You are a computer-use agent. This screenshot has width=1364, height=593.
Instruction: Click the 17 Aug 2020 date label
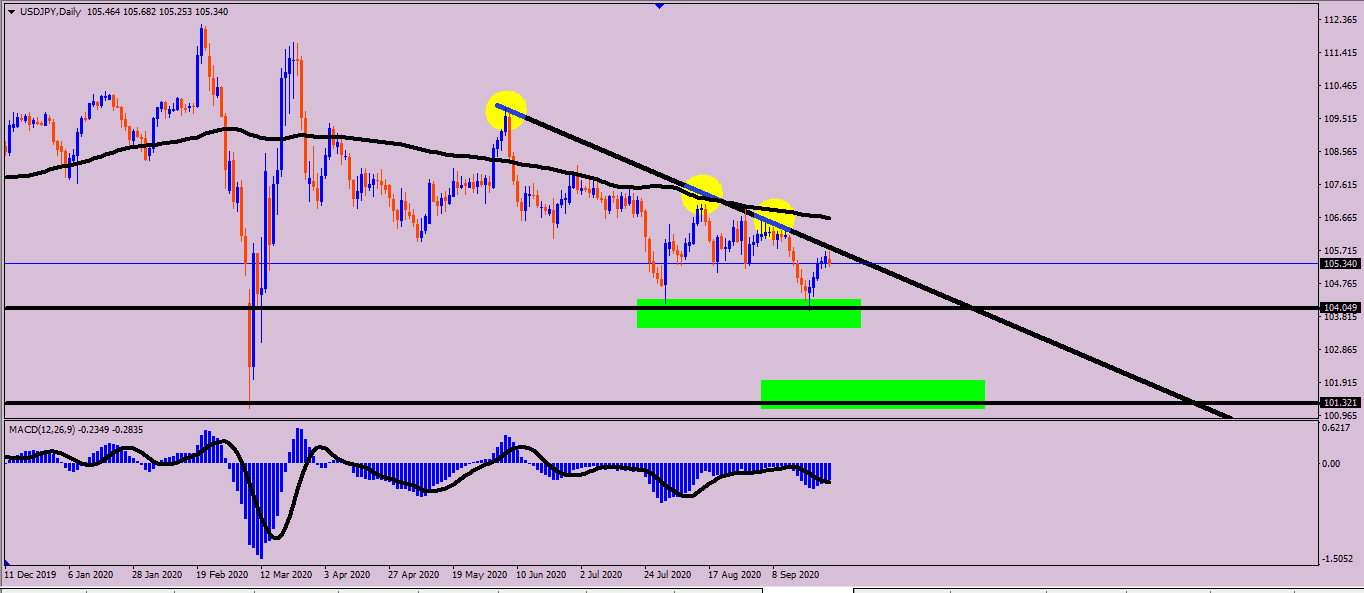pos(734,576)
